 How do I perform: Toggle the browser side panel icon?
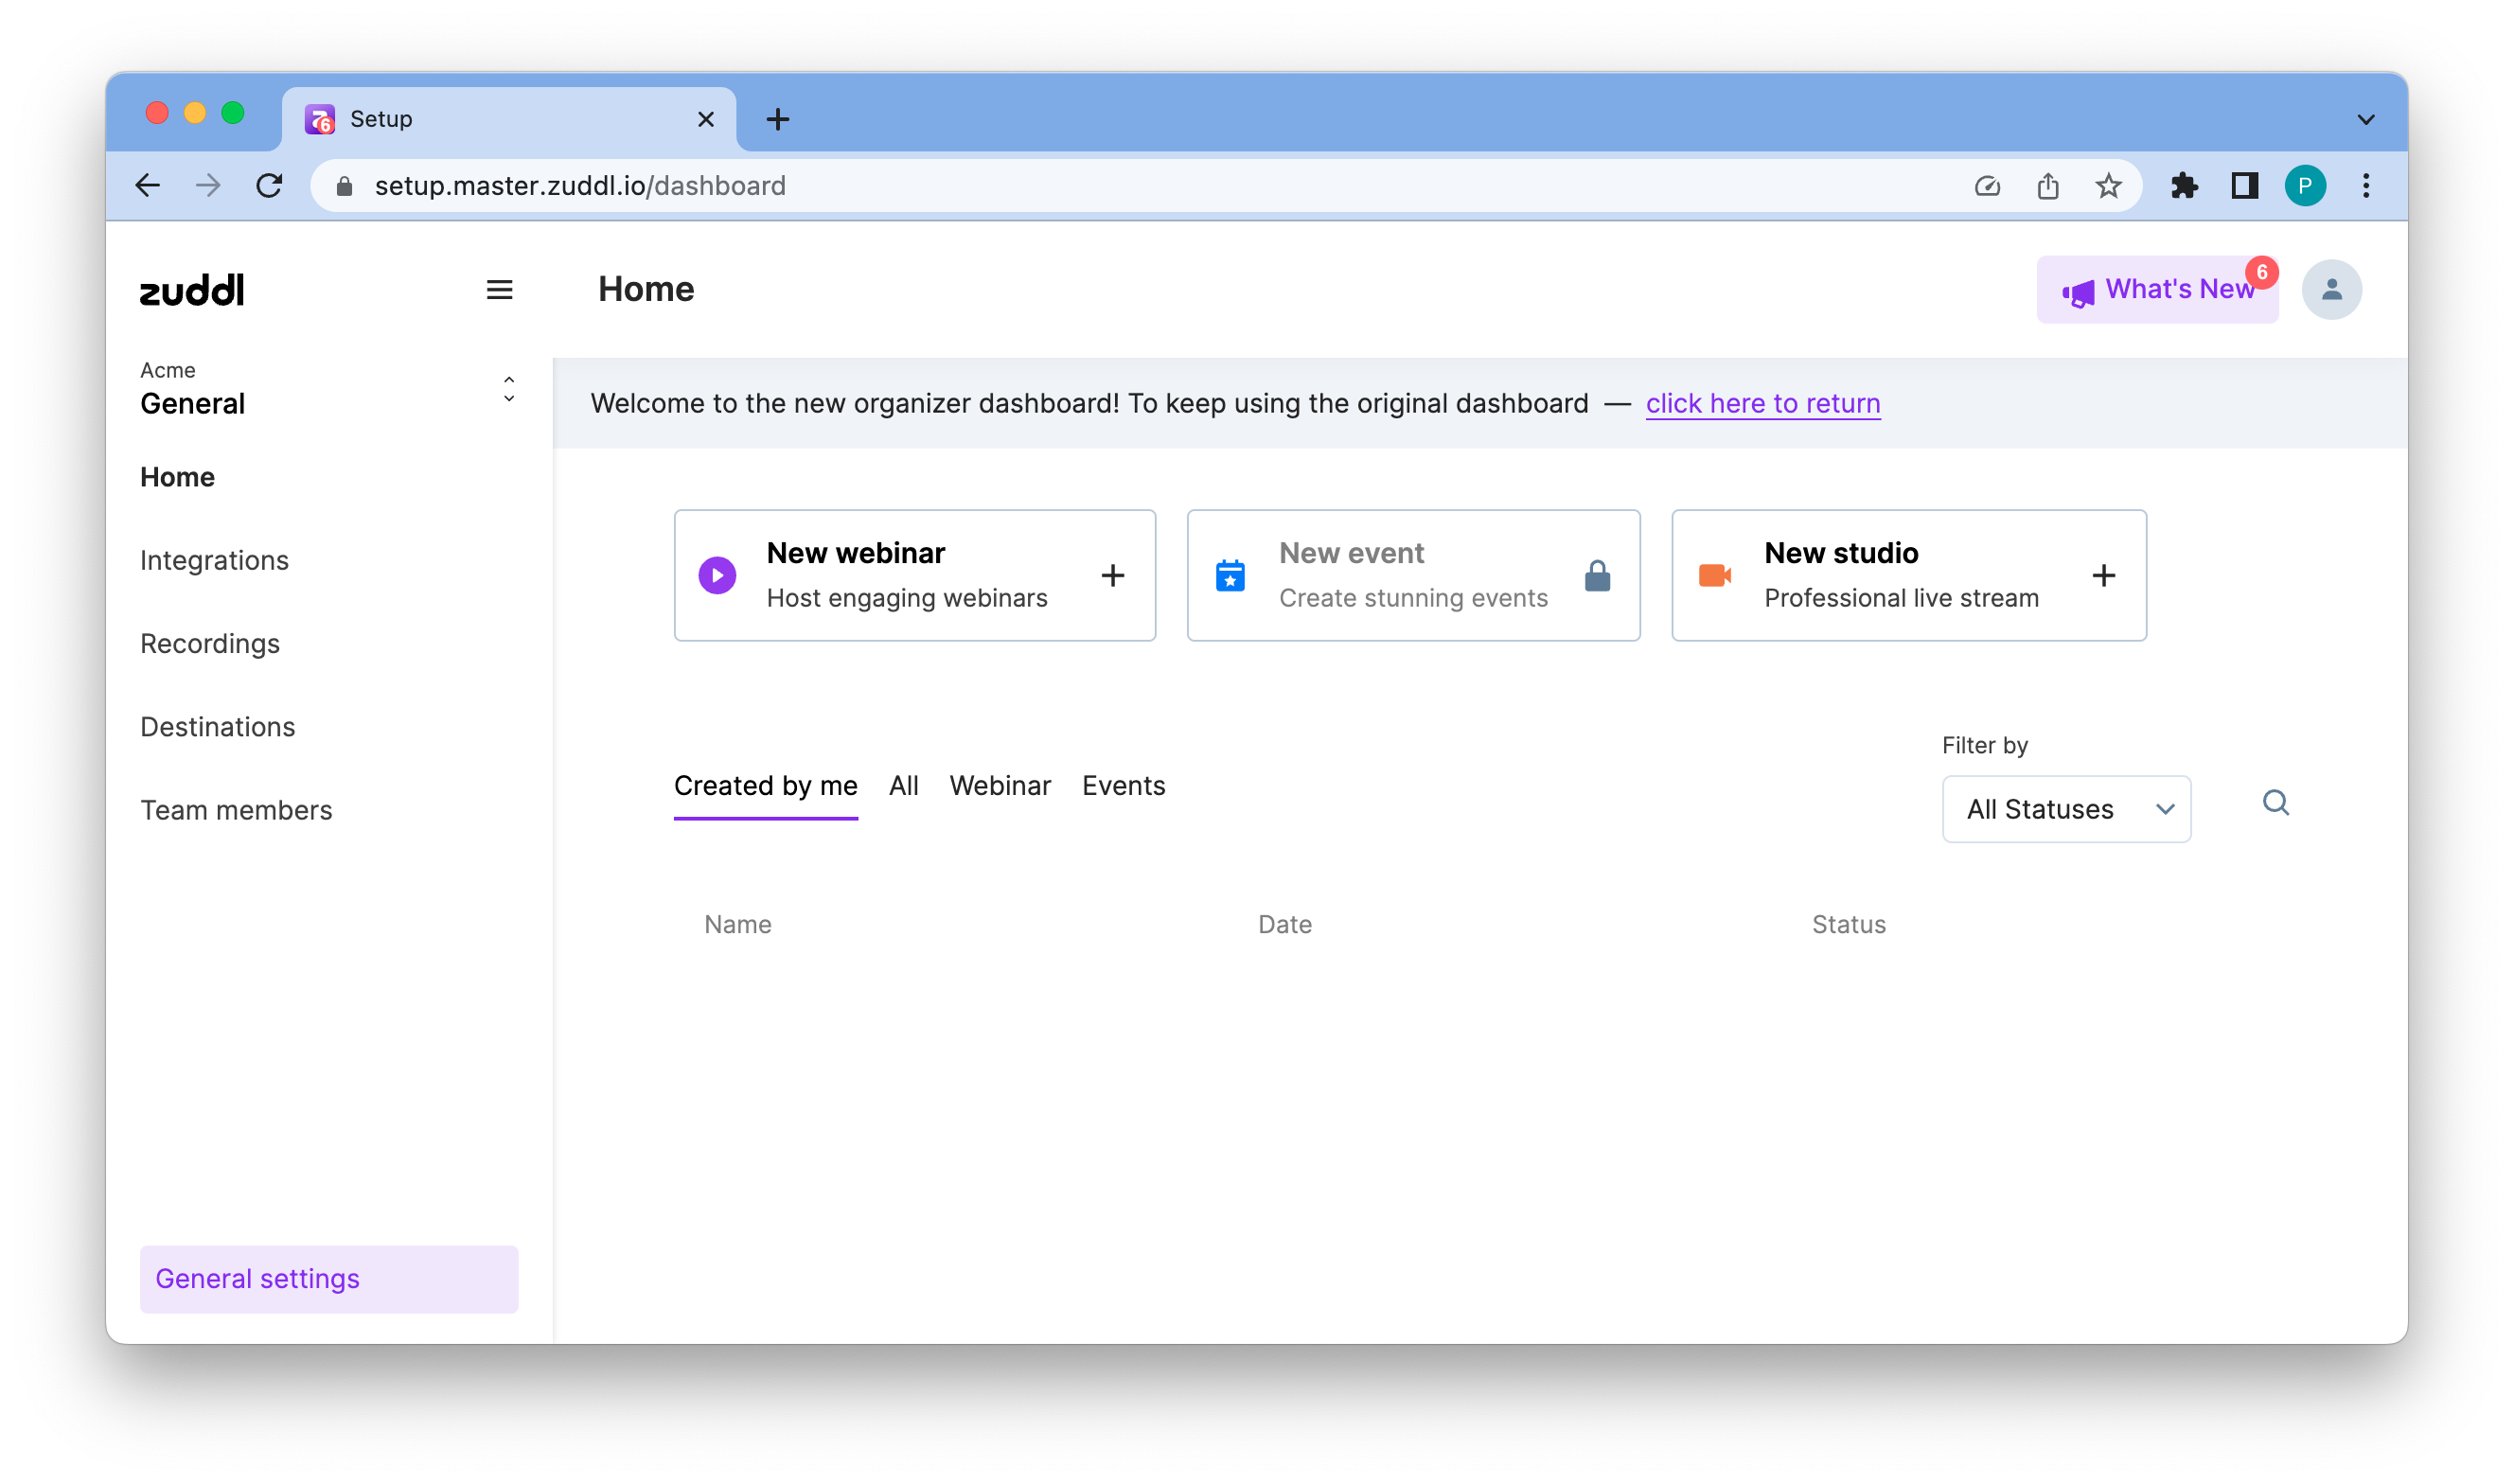[2244, 186]
